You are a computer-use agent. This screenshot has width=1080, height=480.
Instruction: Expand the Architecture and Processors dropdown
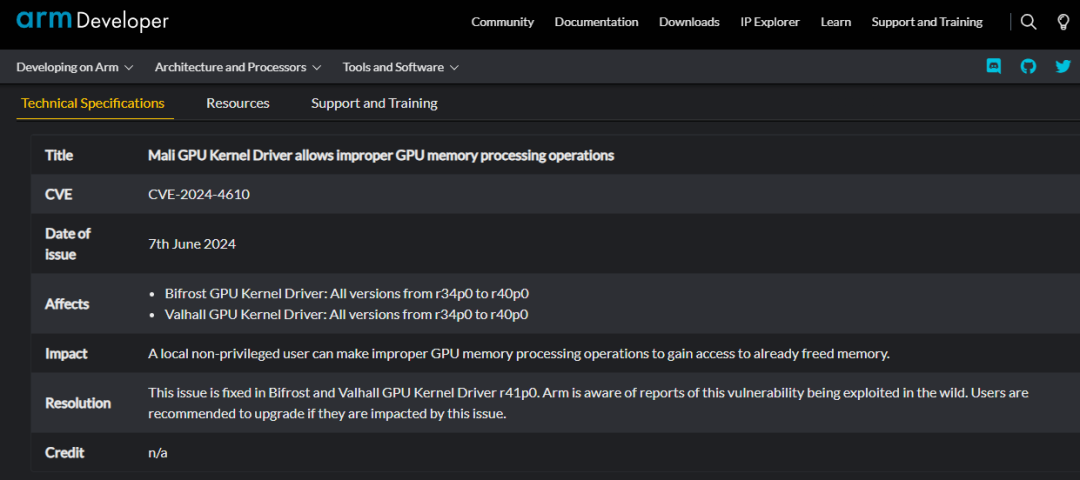[x=238, y=67]
